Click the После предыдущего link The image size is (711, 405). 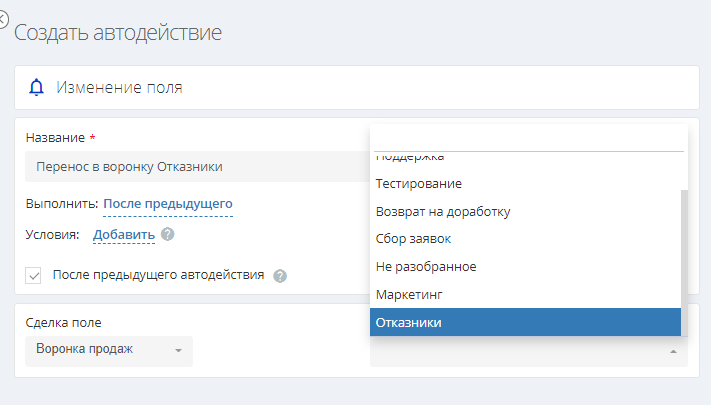(x=168, y=204)
